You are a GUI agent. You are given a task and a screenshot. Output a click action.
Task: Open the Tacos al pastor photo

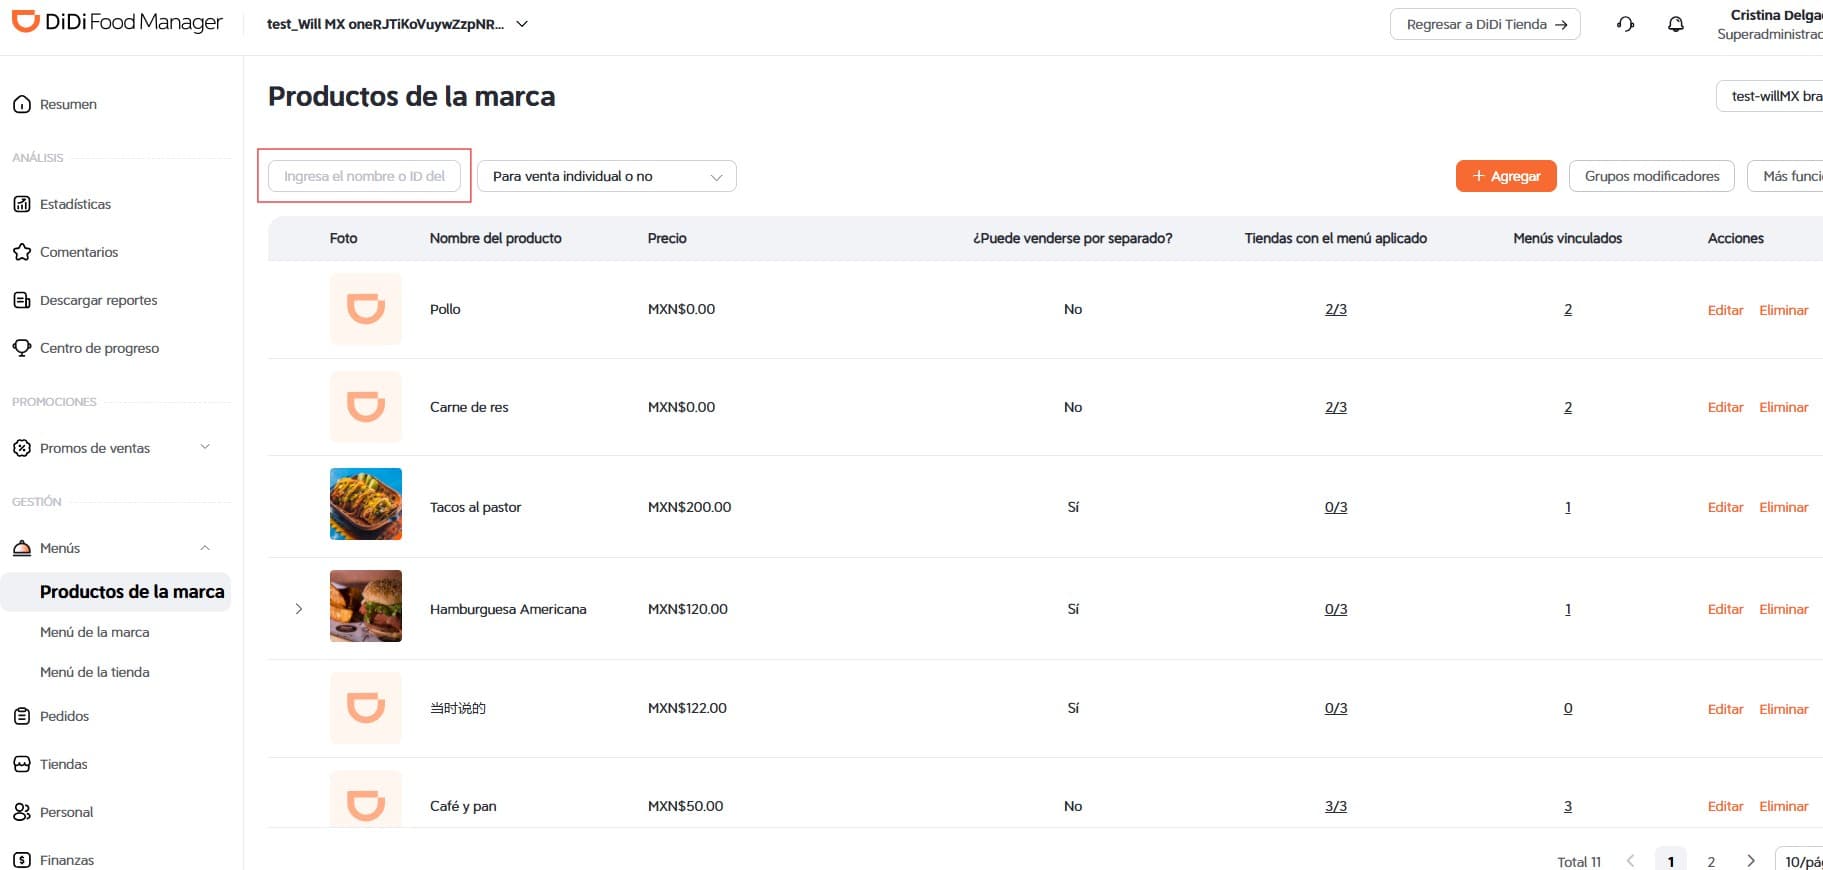[366, 504]
